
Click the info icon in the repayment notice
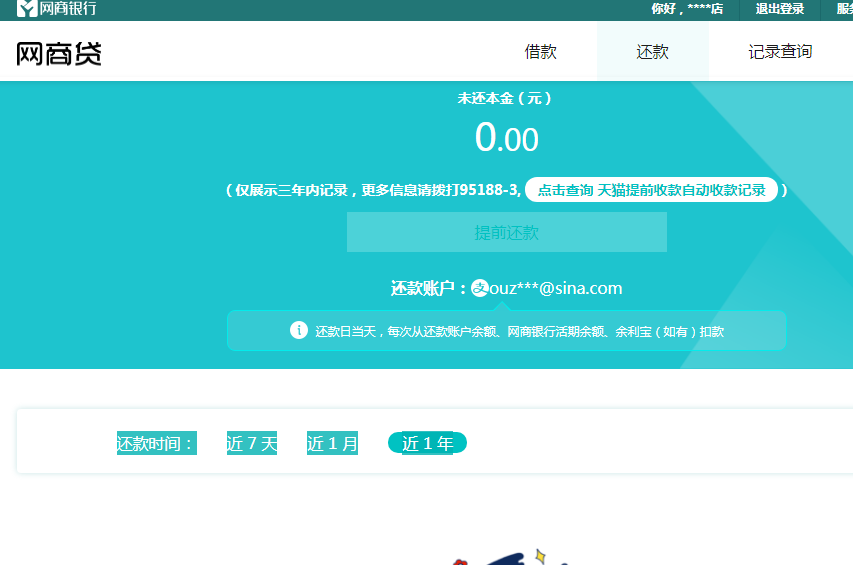coord(299,330)
